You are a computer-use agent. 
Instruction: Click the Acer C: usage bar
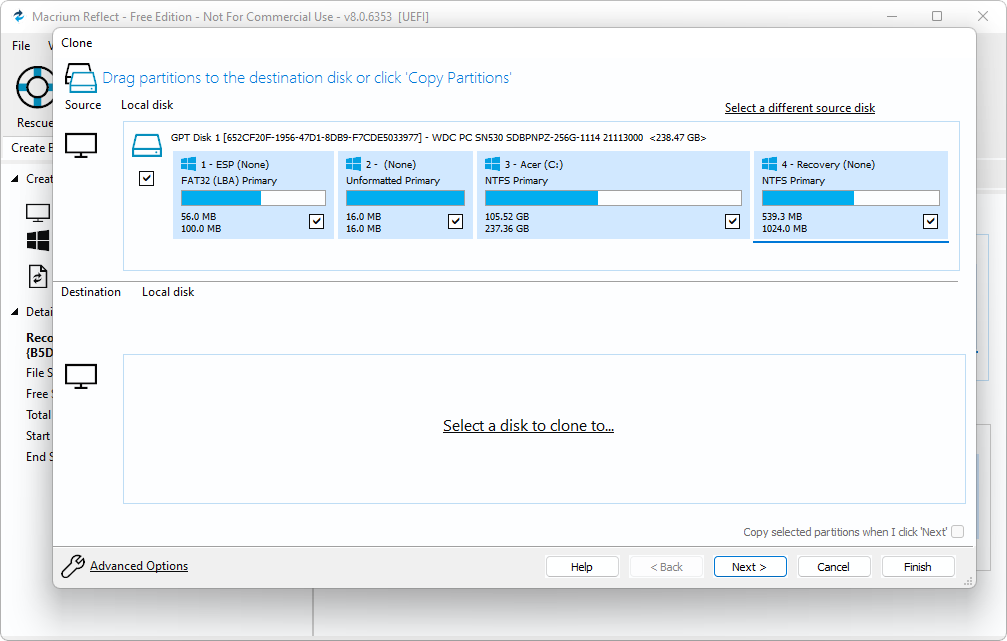tap(612, 198)
